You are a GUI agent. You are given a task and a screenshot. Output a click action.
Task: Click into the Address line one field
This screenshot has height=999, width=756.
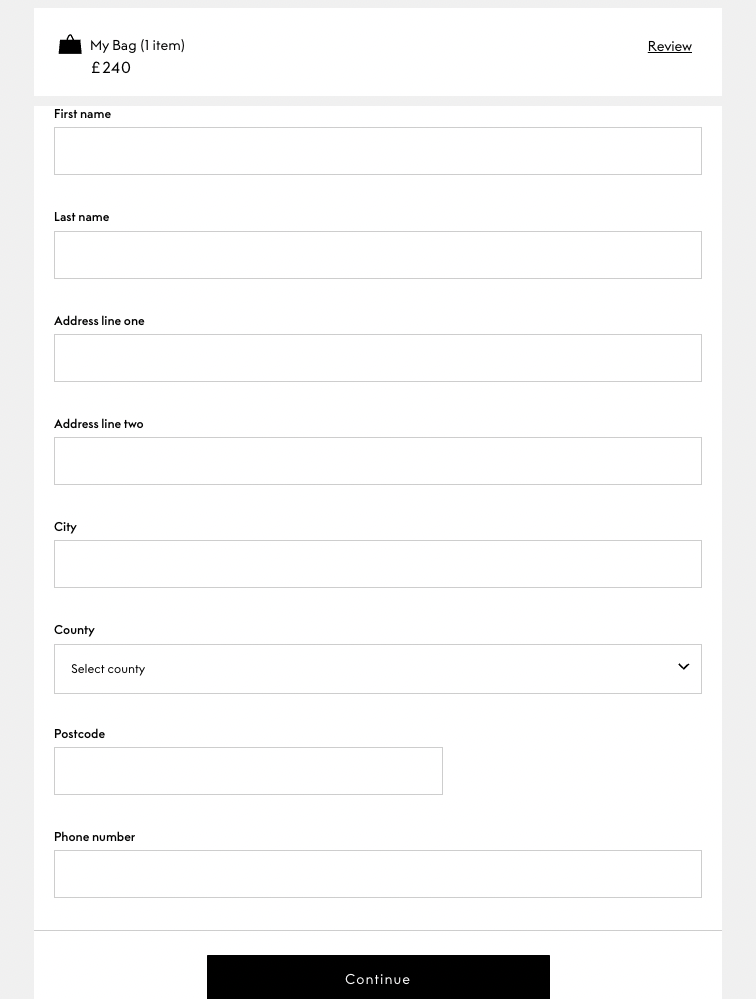[x=378, y=358]
